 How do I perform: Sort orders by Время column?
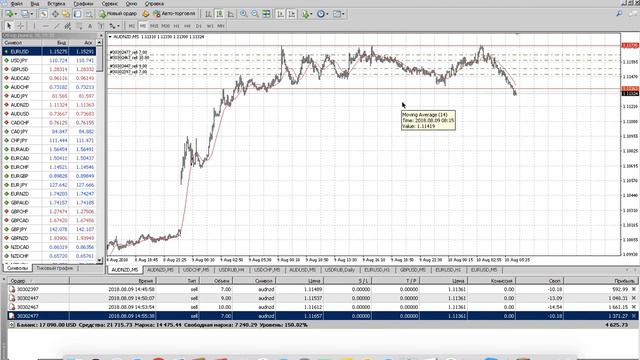(x=113, y=281)
